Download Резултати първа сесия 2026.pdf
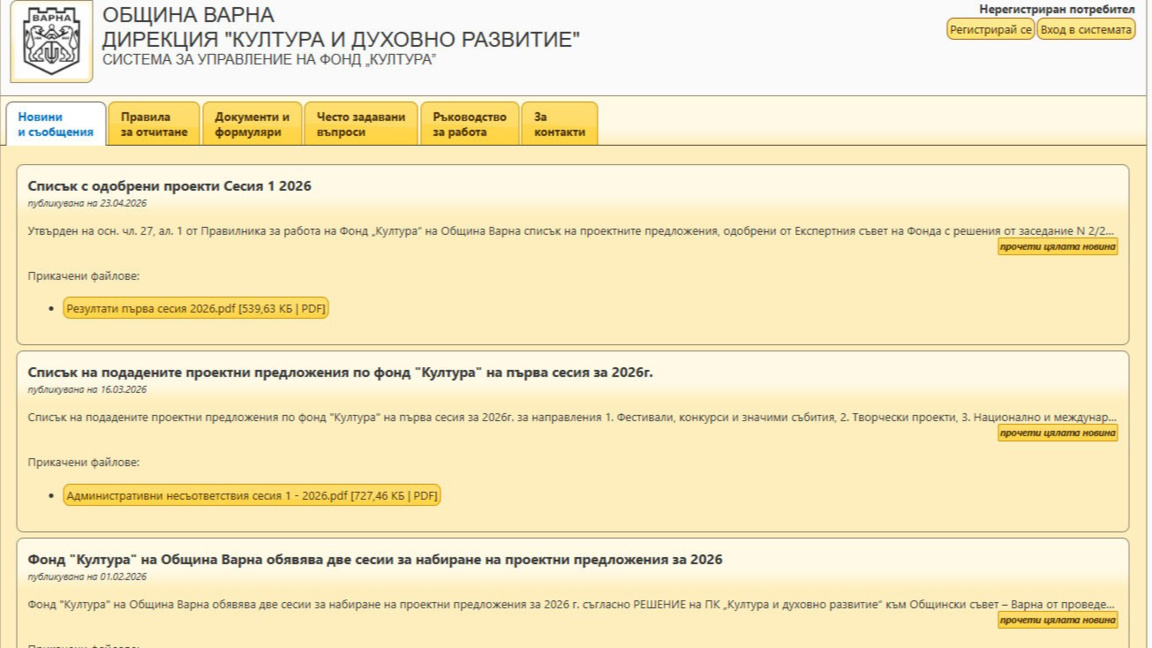 pos(195,309)
